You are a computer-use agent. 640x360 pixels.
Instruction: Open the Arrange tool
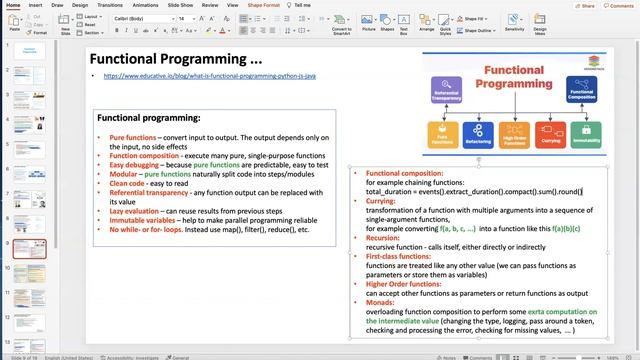click(x=426, y=23)
